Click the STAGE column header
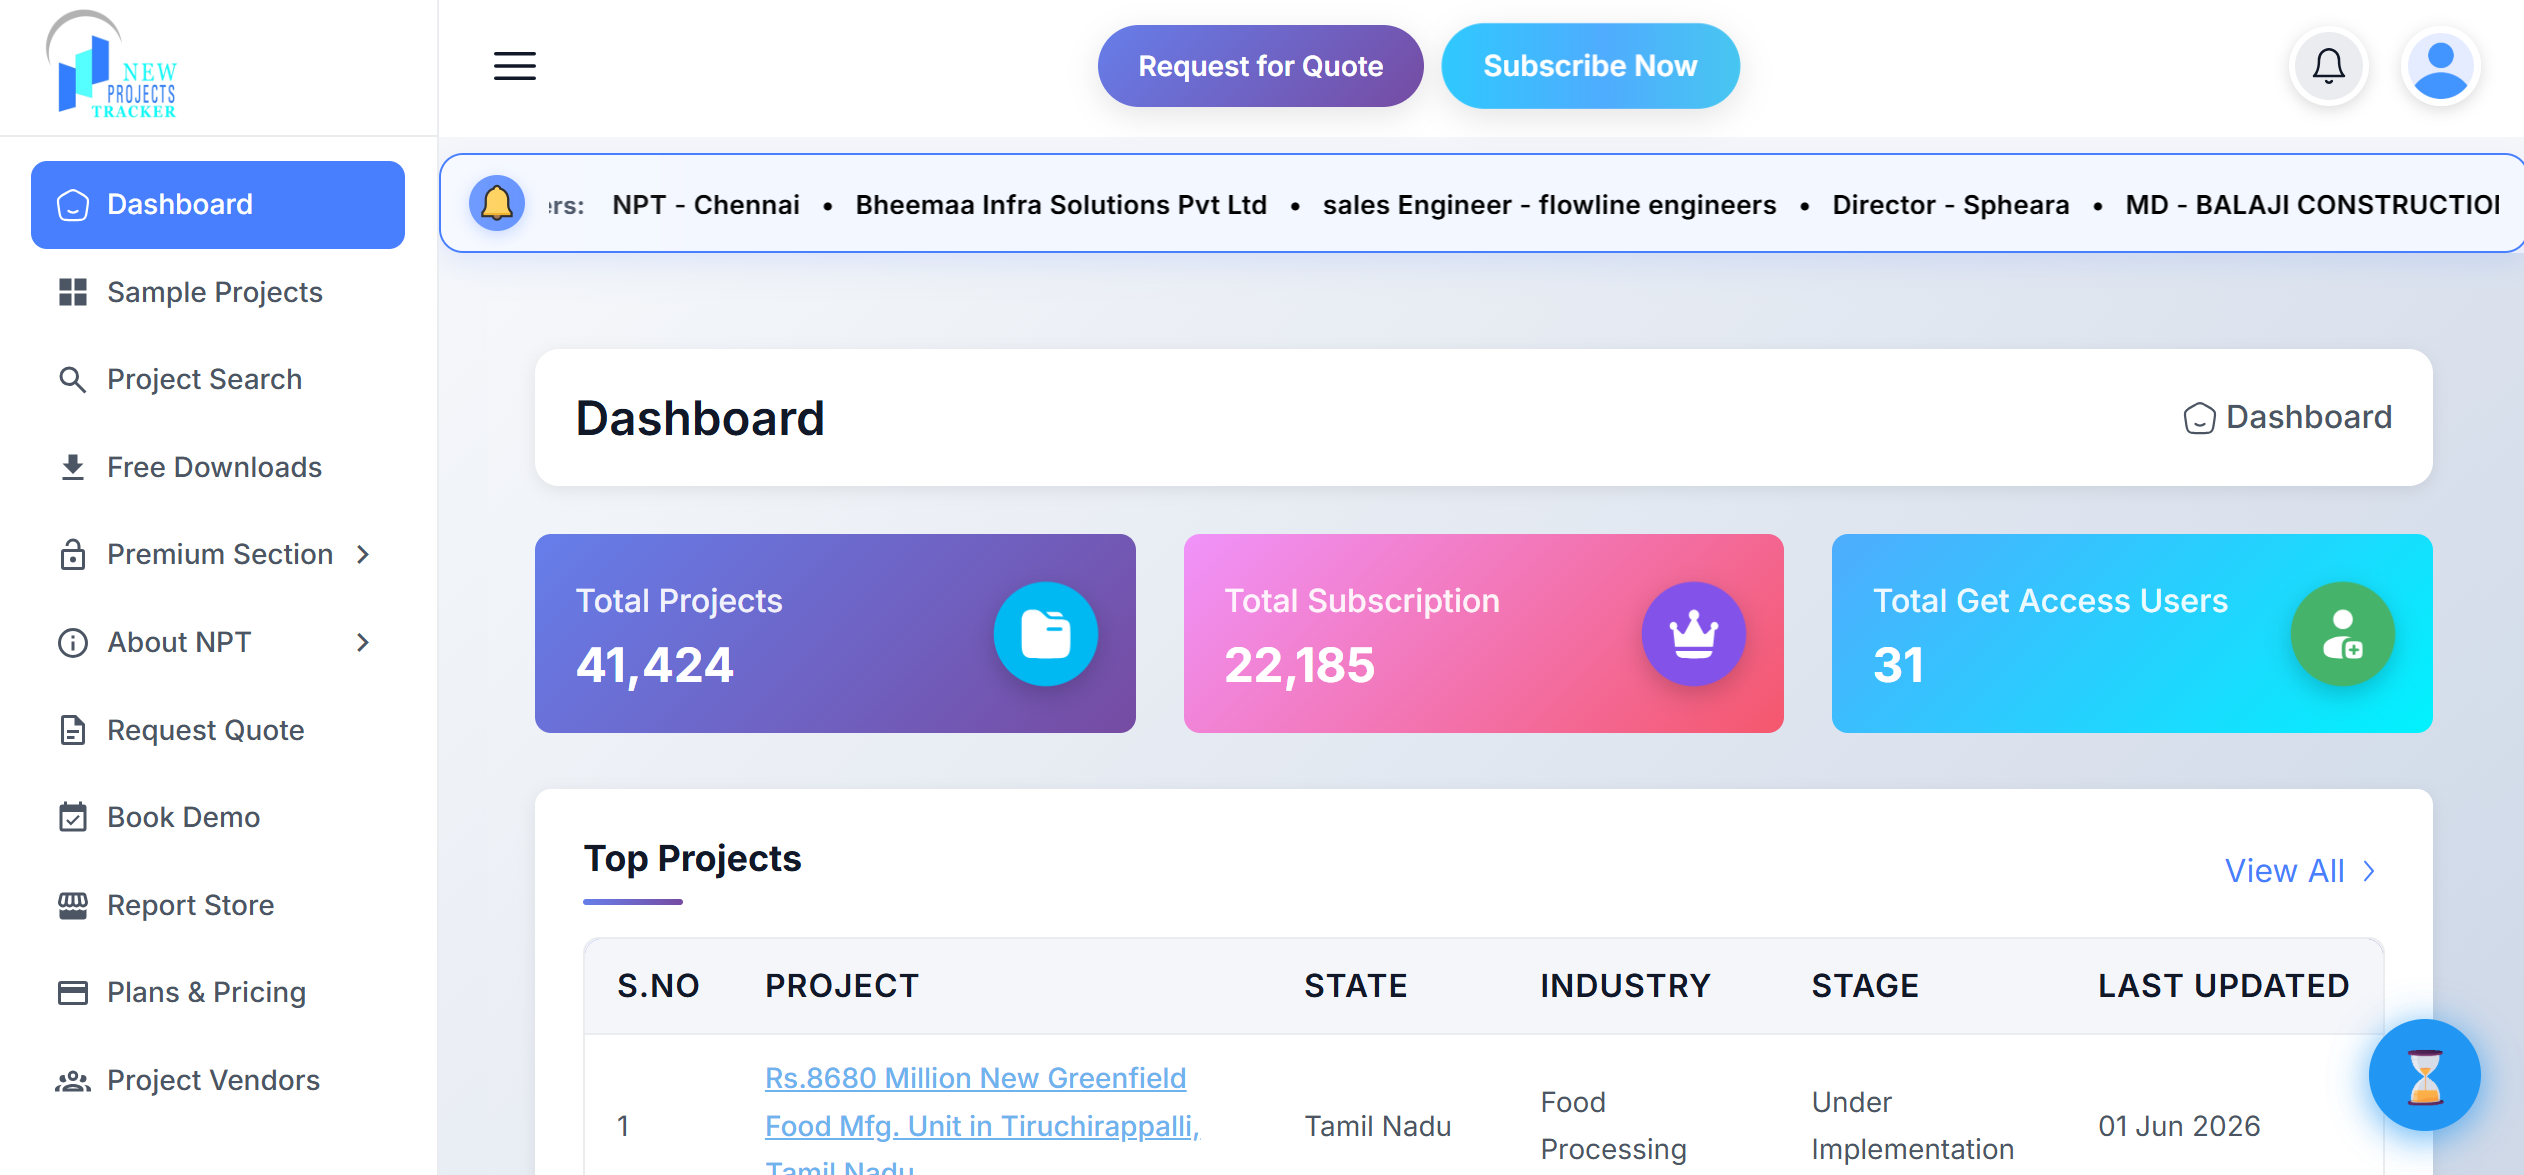The image size is (2524, 1175). 1865,986
